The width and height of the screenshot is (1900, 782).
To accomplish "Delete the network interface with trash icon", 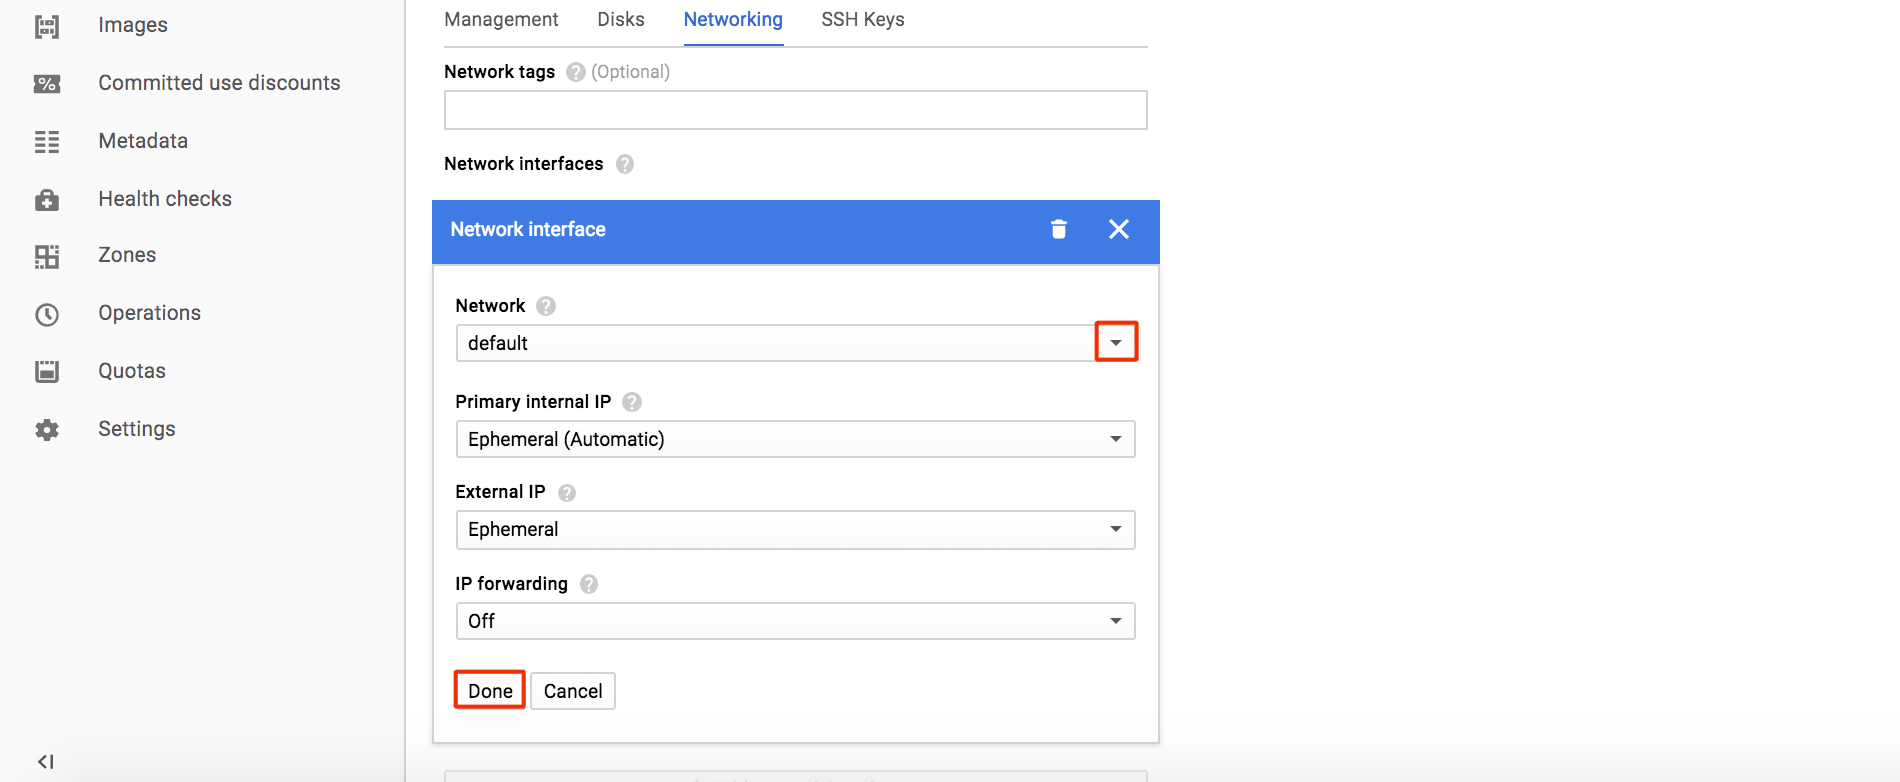I will (x=1059, y=229).
